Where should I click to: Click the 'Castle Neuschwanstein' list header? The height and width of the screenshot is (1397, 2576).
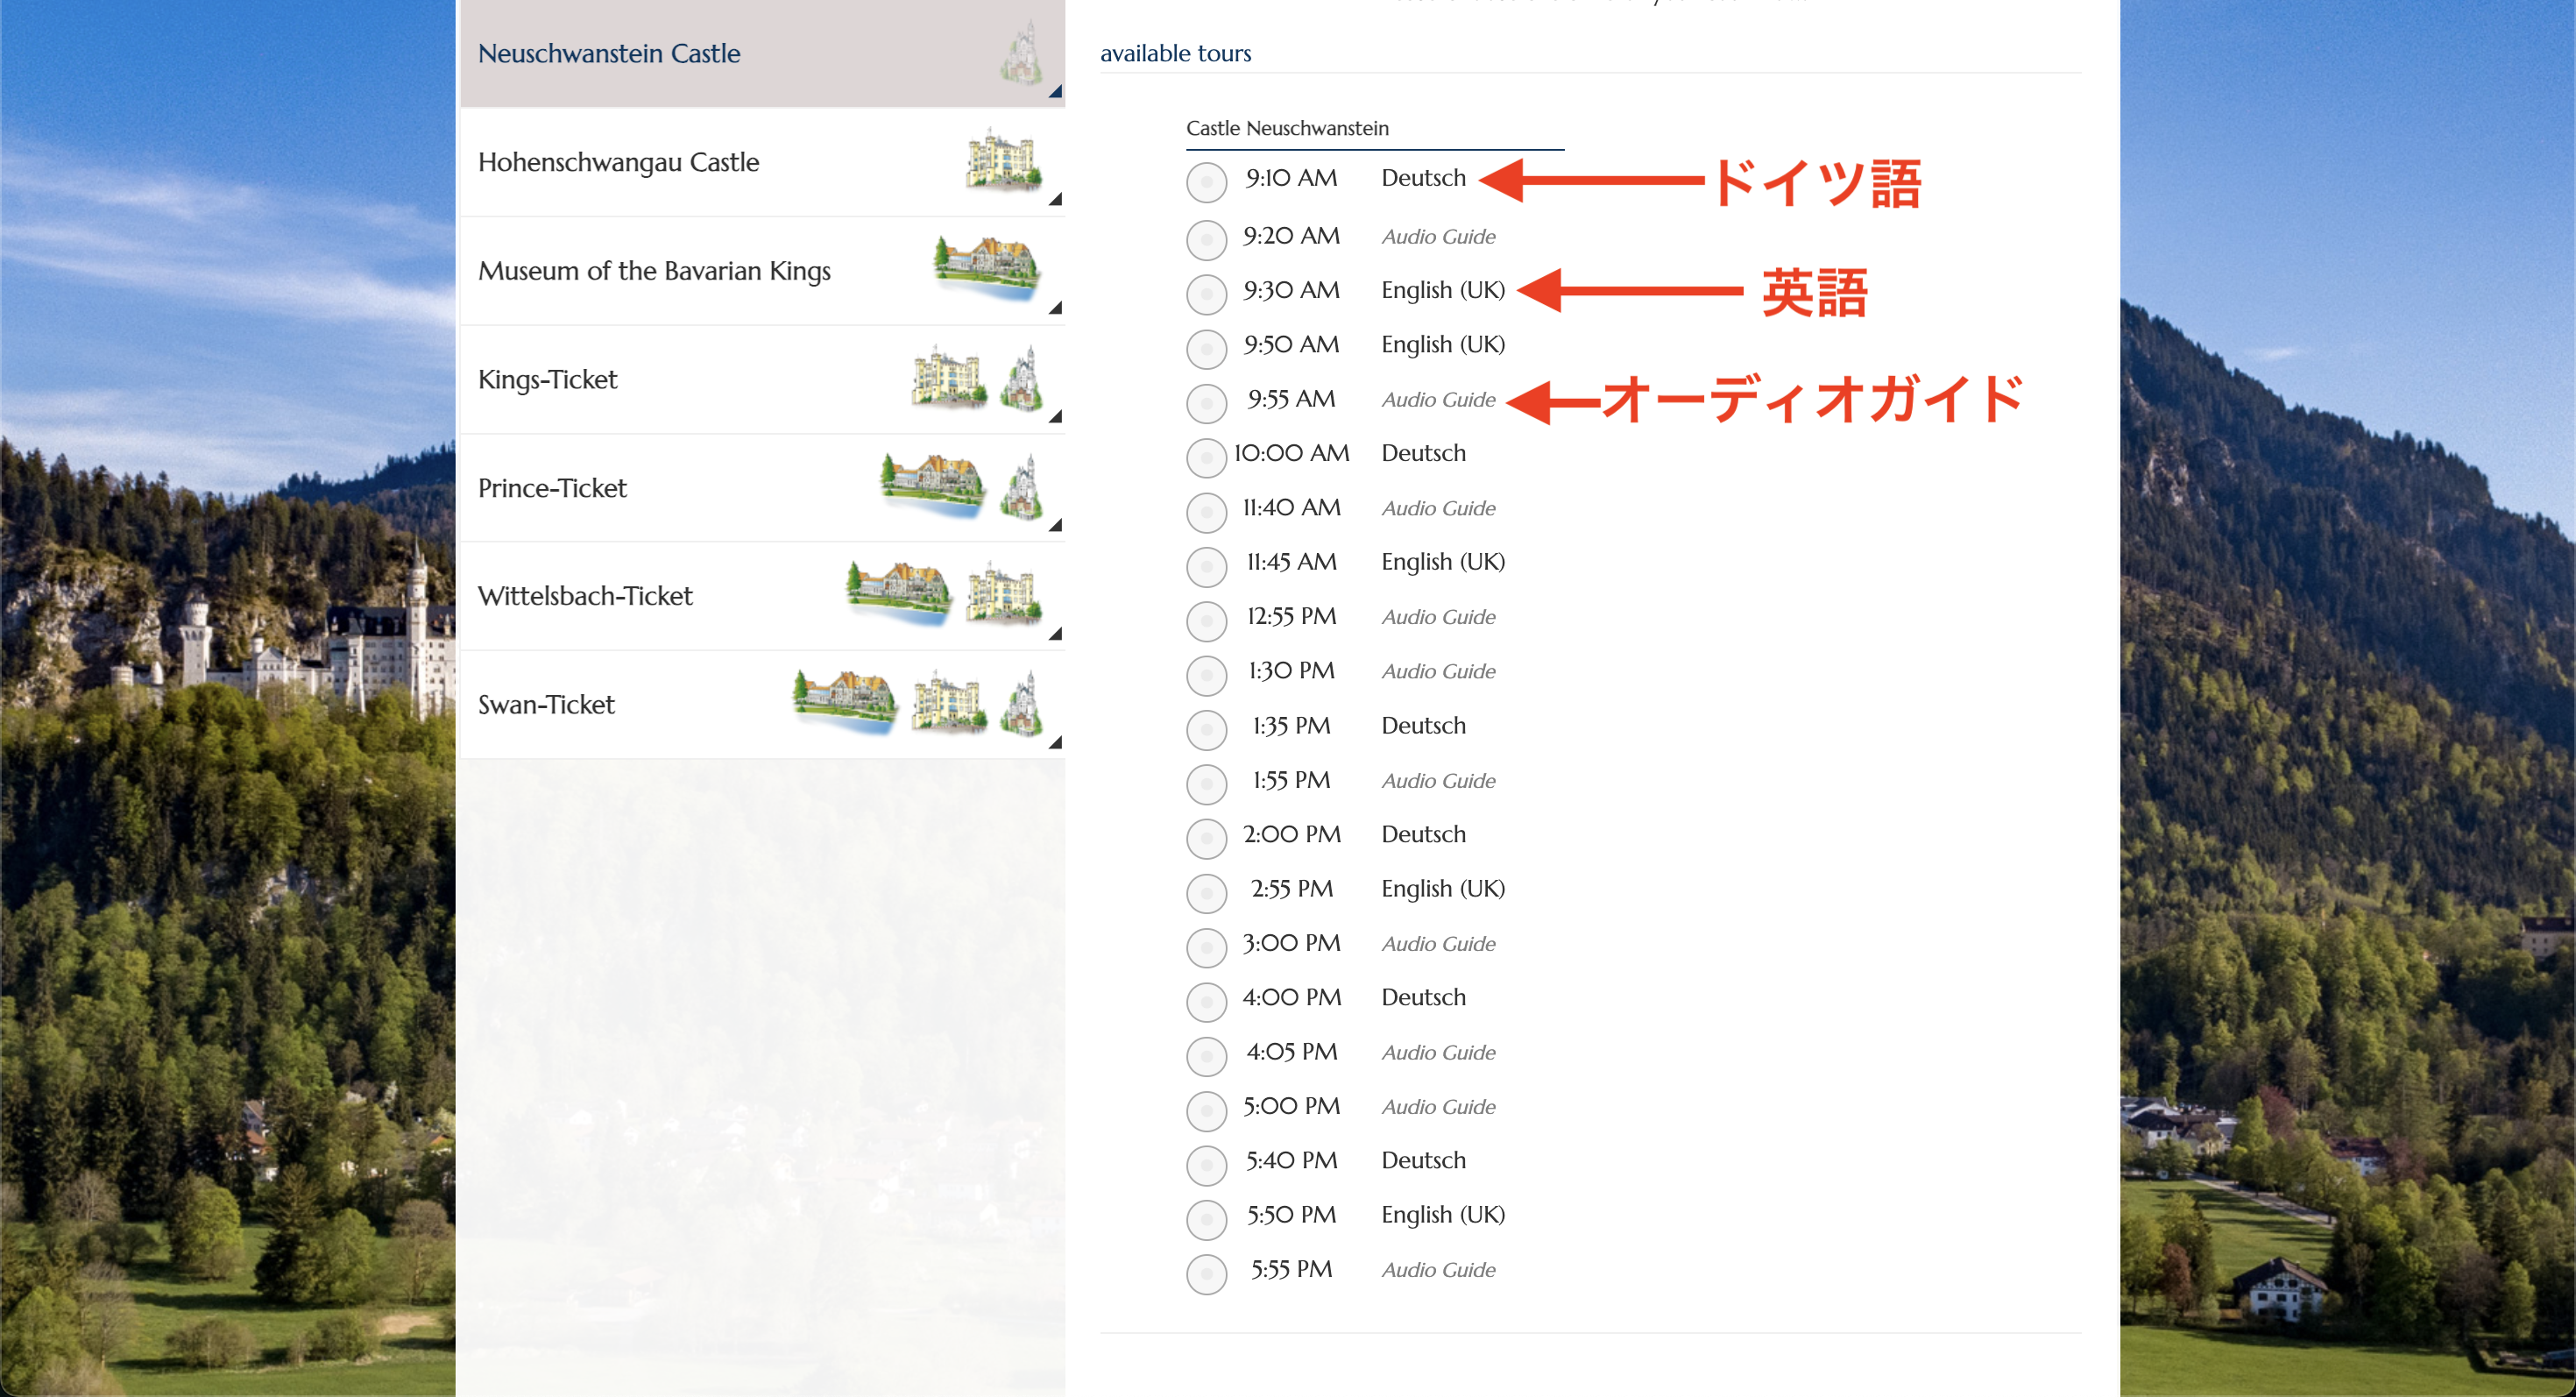point(1288,128)
